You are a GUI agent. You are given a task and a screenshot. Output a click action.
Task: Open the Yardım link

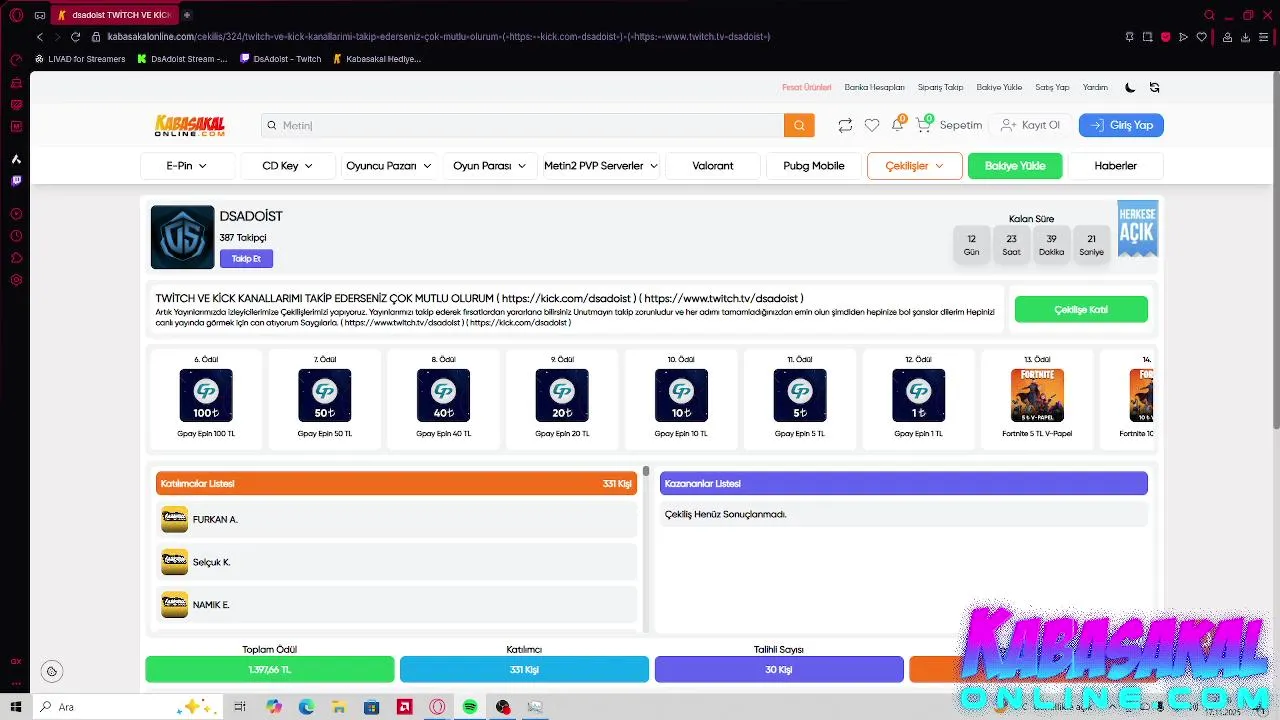tap(1095, 87)
